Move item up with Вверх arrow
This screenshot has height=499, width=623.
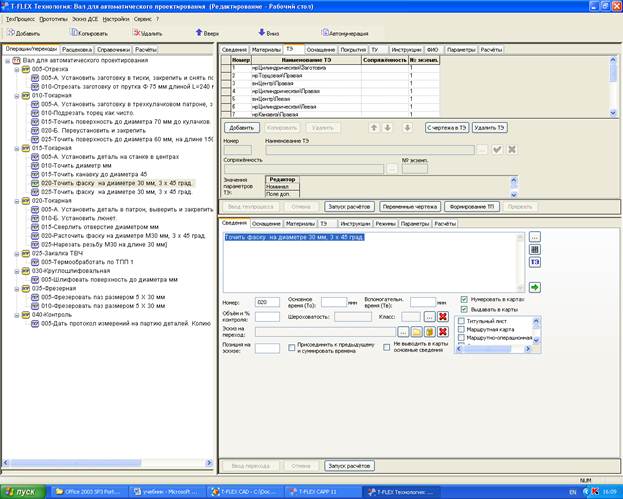pos(199,32)
